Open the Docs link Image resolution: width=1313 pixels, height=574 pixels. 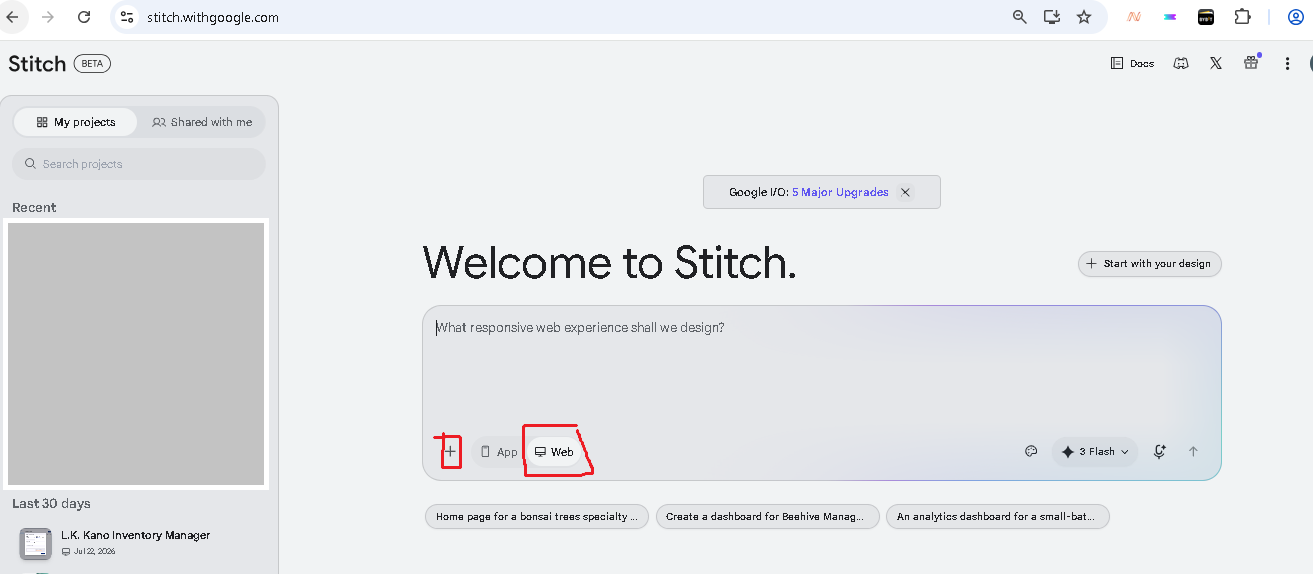pos(1132,63)
